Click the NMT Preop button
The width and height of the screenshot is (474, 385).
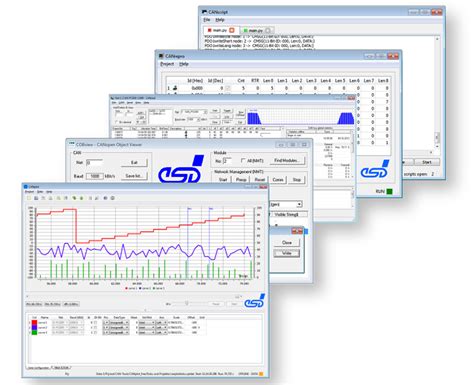tap(241, 179)
